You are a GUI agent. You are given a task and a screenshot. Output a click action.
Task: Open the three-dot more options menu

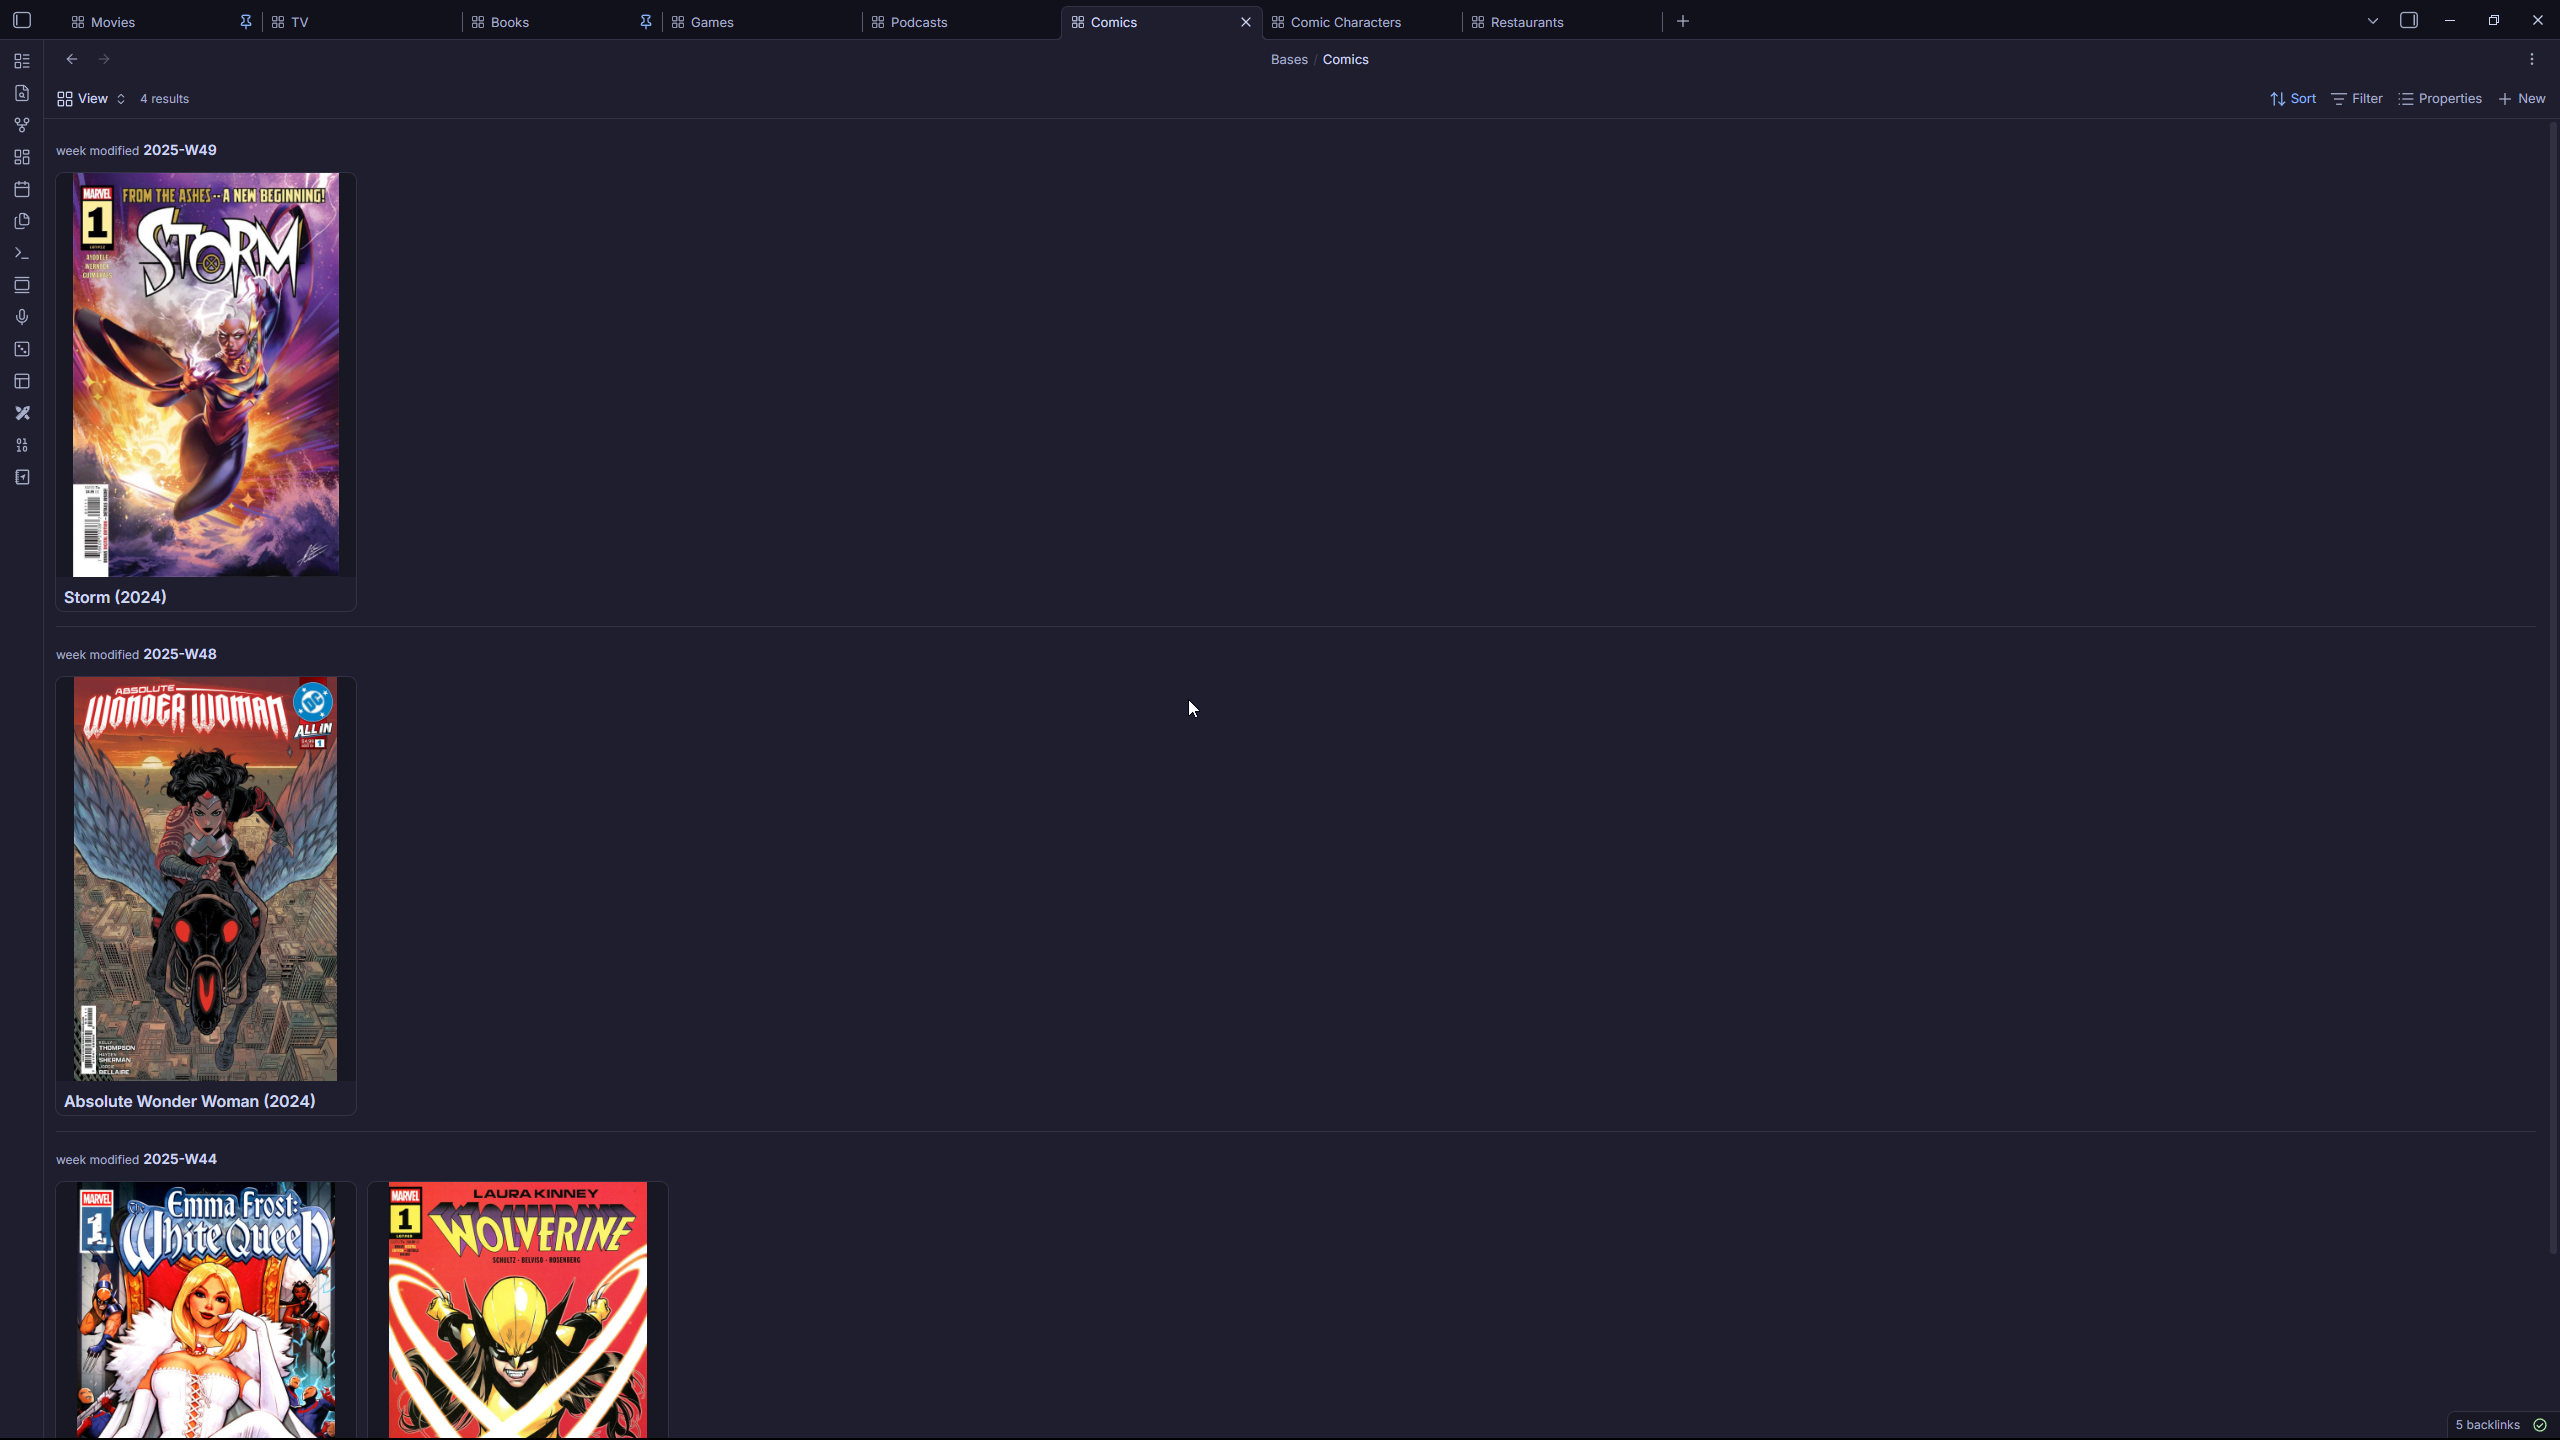click(x=2531, y=59)
